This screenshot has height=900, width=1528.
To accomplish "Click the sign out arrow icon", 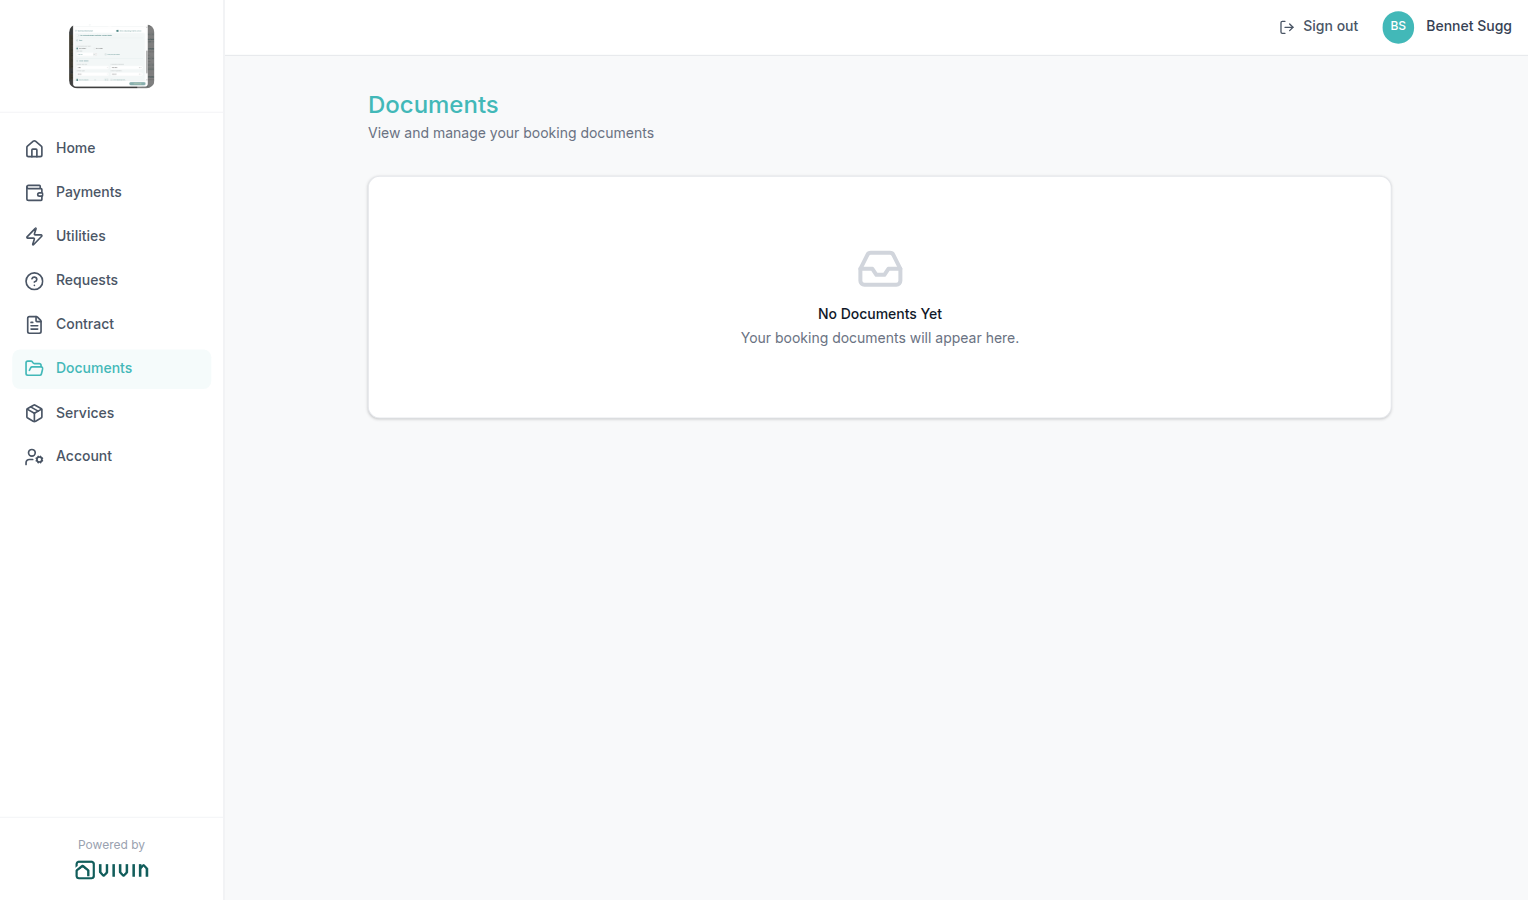I will (x=1287, y=27).
